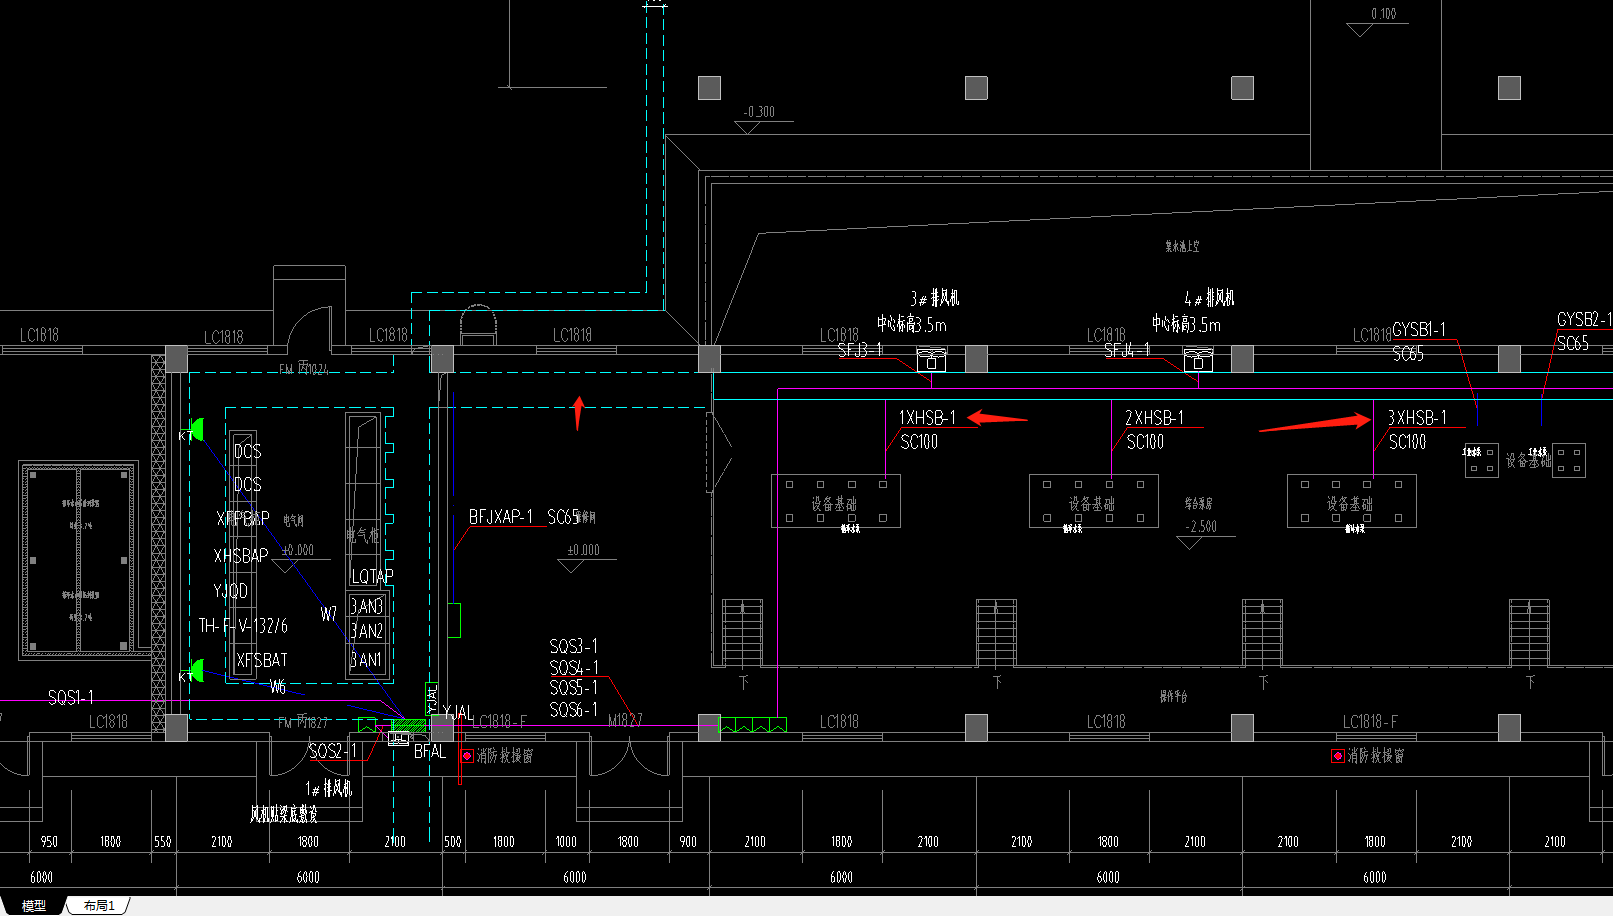Switch to the 模型 tab
1613x916 pixels.
click(x=34, y=906)
